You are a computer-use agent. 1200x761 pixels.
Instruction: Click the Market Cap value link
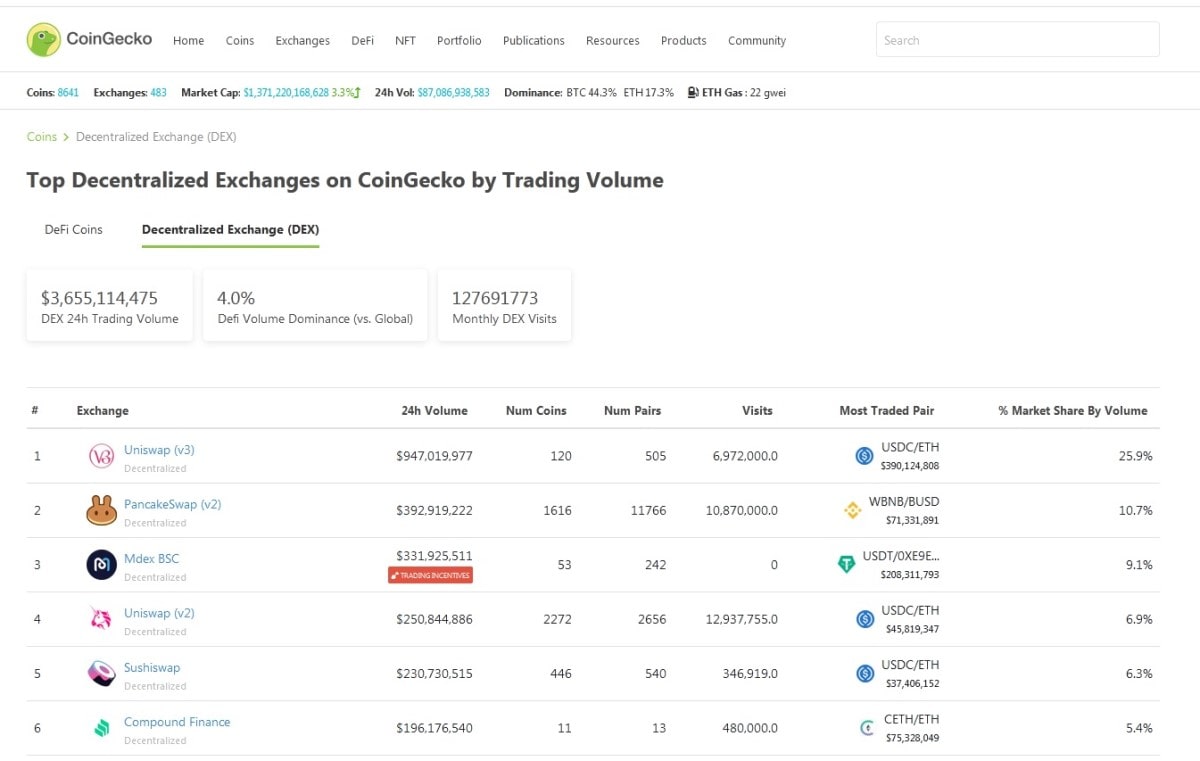click(x=286, y=92)
